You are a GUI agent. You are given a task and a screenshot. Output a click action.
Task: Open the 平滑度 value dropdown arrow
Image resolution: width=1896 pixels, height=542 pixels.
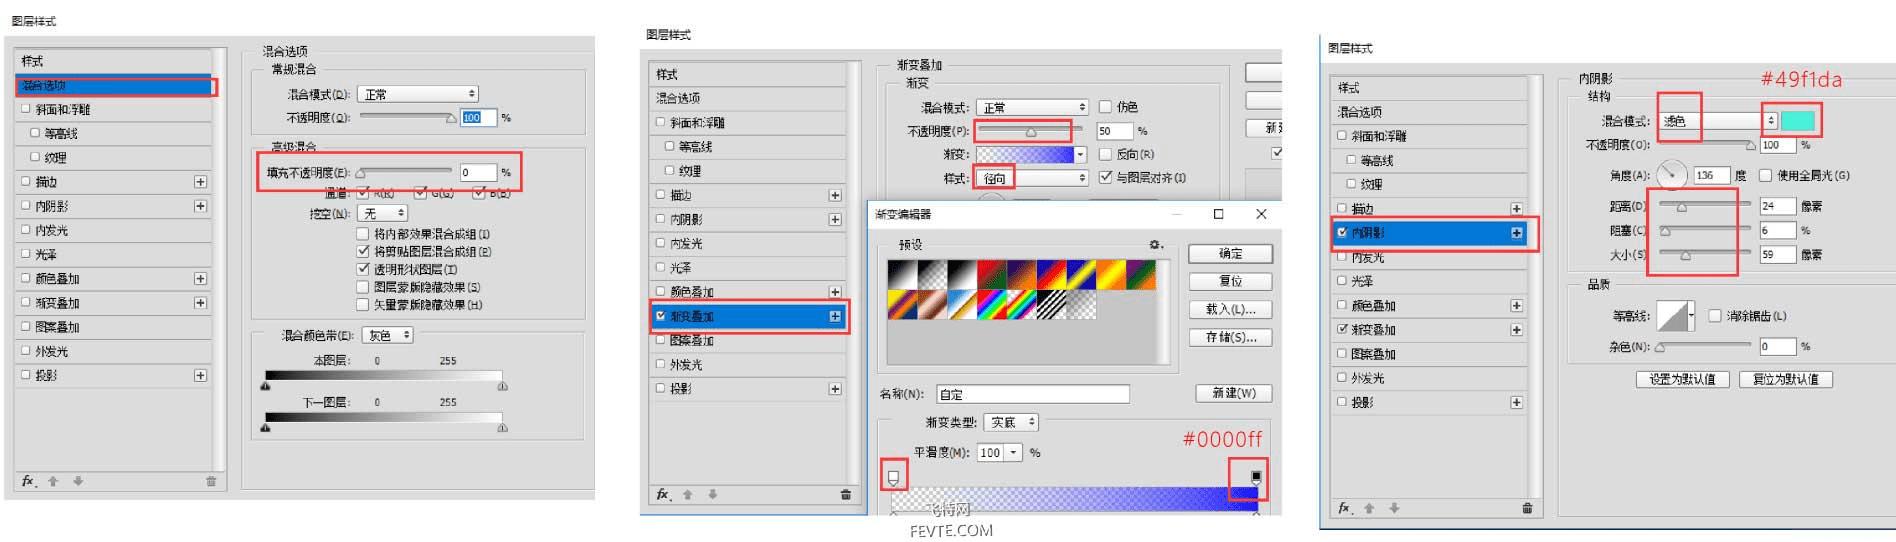coord(1014,453)
